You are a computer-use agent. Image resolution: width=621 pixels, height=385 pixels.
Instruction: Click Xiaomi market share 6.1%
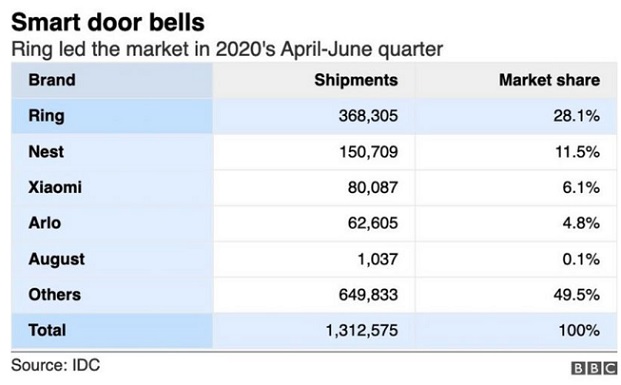pyautogui.click(x=581, y=187)
